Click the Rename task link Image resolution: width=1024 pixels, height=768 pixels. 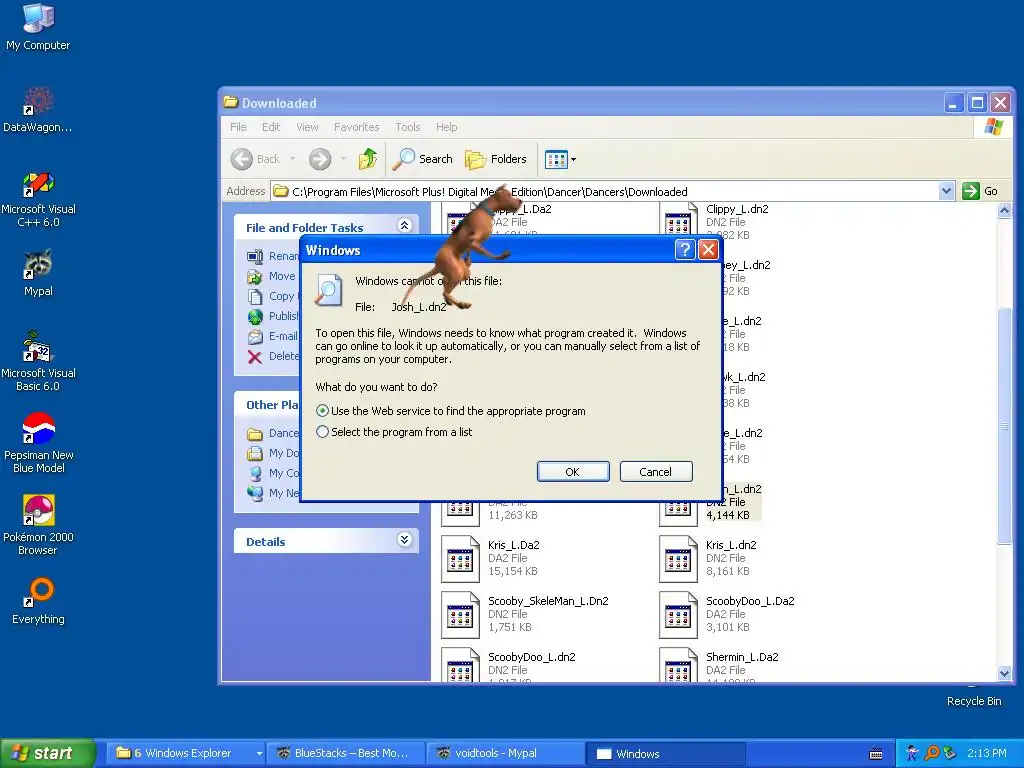tap(274, 256)
